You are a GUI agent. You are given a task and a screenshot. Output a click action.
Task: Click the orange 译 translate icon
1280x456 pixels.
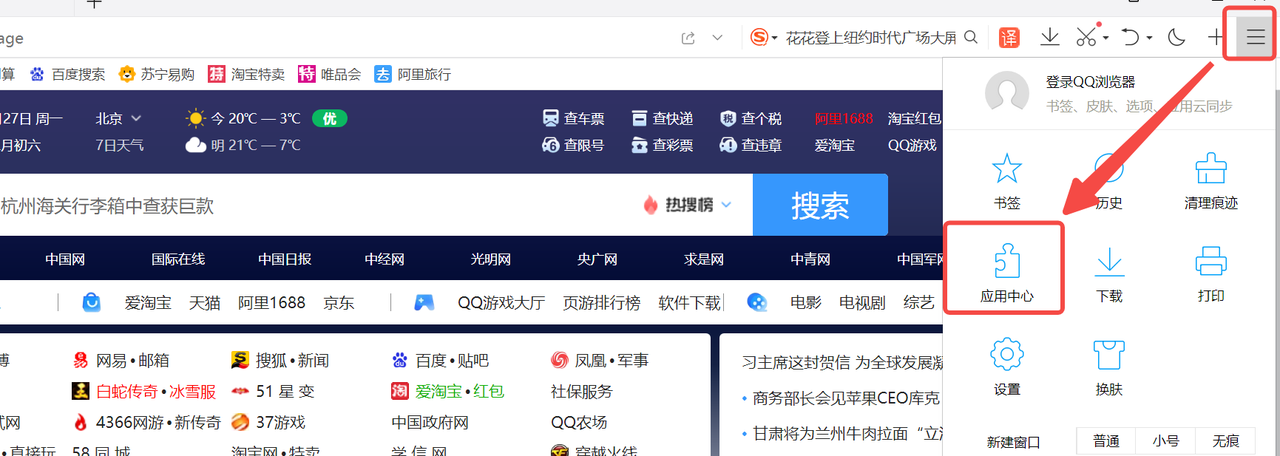click(x=1009, y=38)
